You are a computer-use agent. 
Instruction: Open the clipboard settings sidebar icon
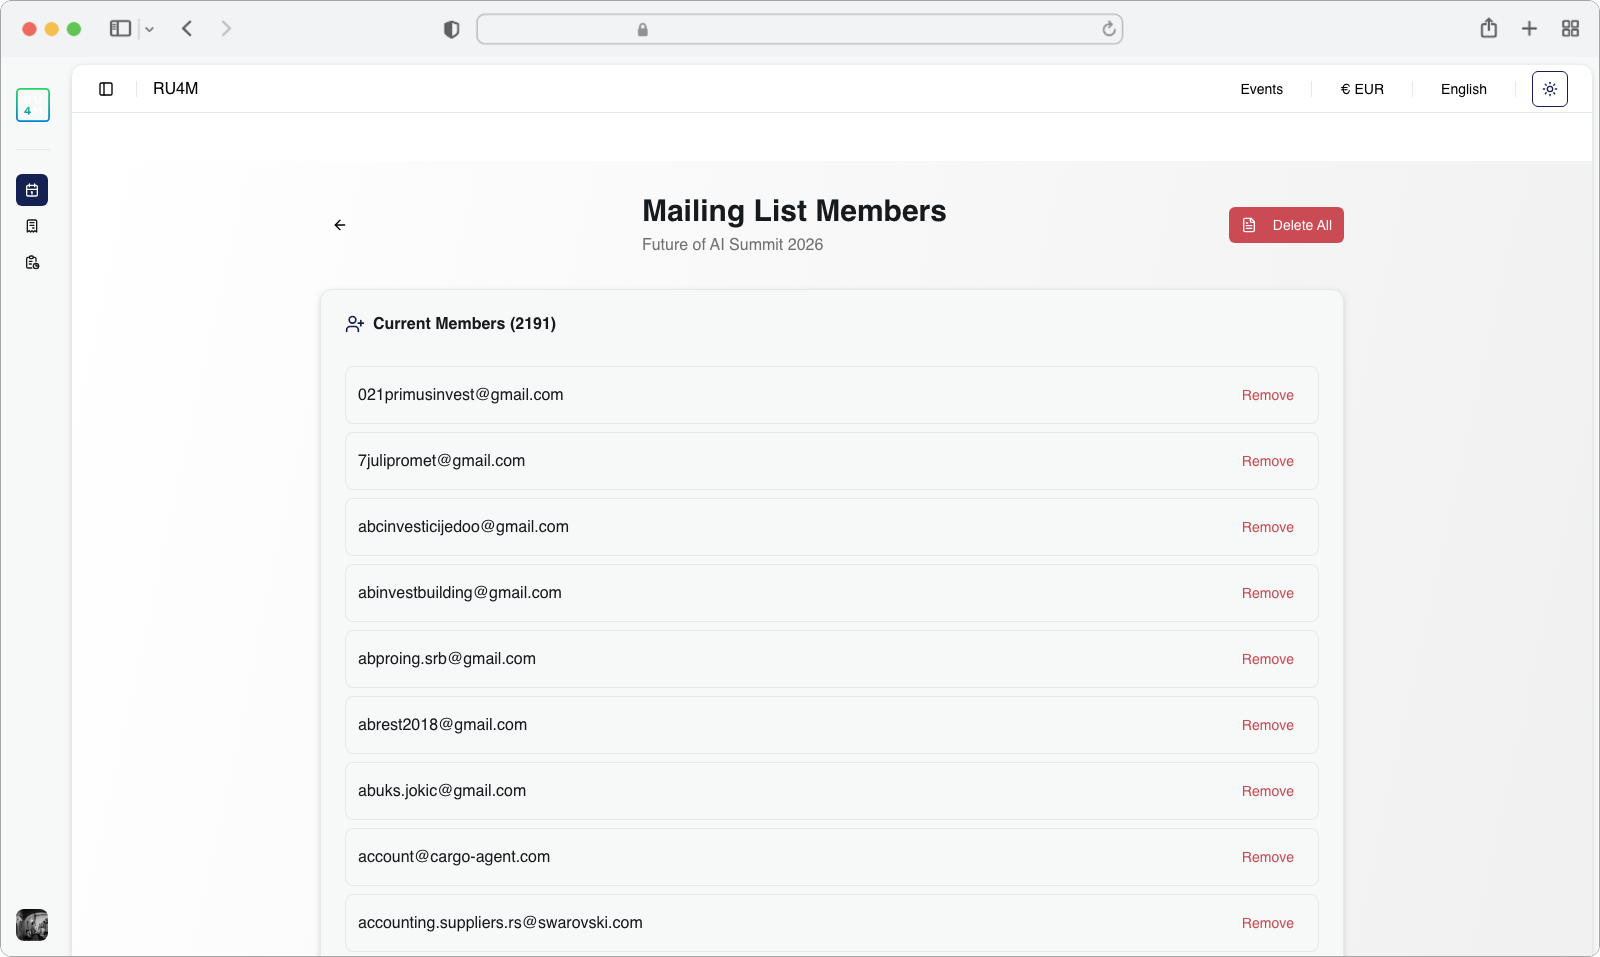click(32, 263)
